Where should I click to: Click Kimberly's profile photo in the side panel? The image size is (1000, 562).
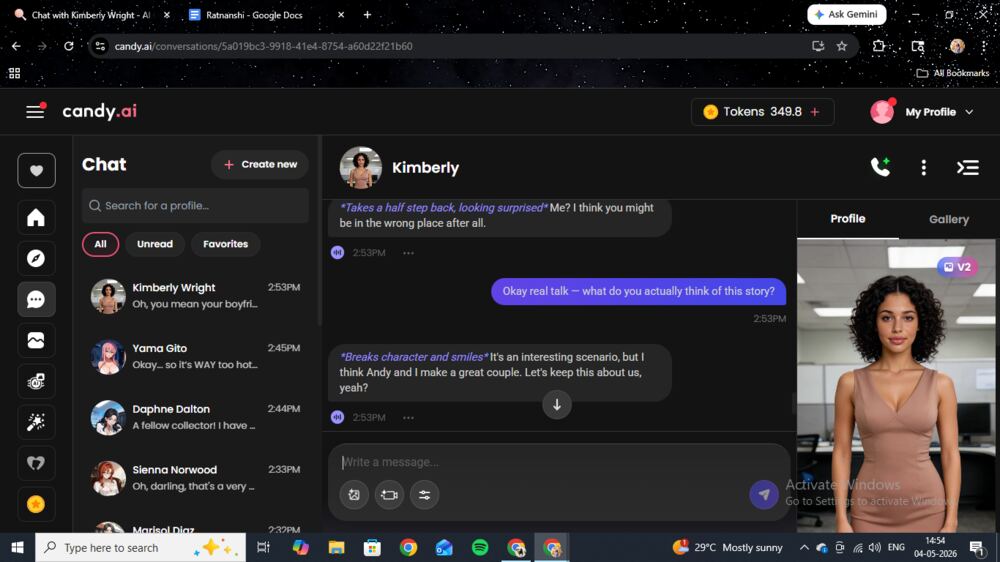coord(896,386)
